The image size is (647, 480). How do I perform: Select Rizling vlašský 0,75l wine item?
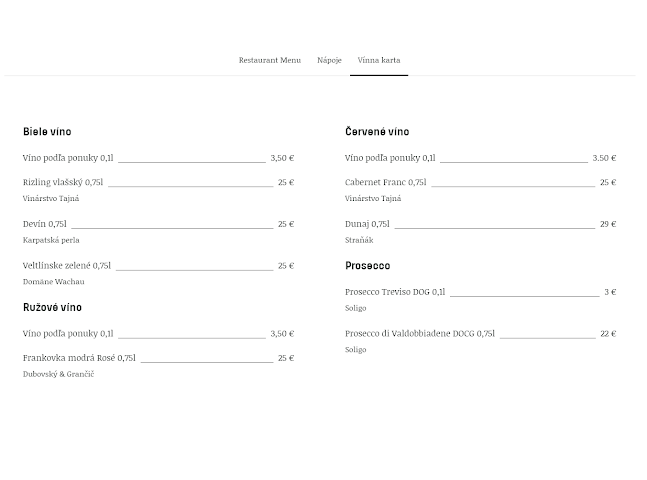pos(63,183)
